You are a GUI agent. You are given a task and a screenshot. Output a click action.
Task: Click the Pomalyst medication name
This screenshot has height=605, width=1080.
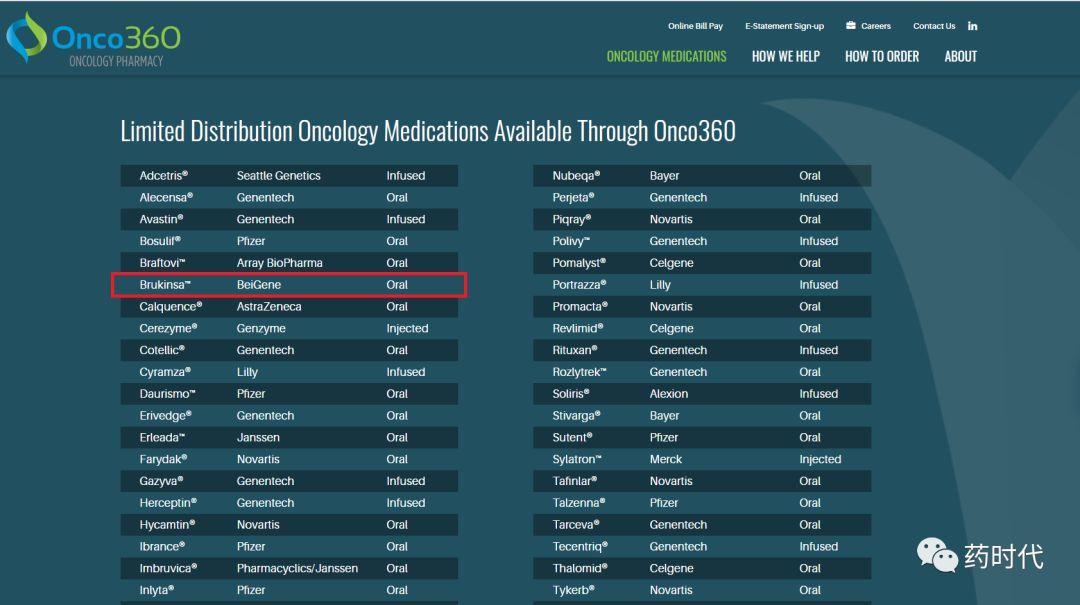point(579,263)
